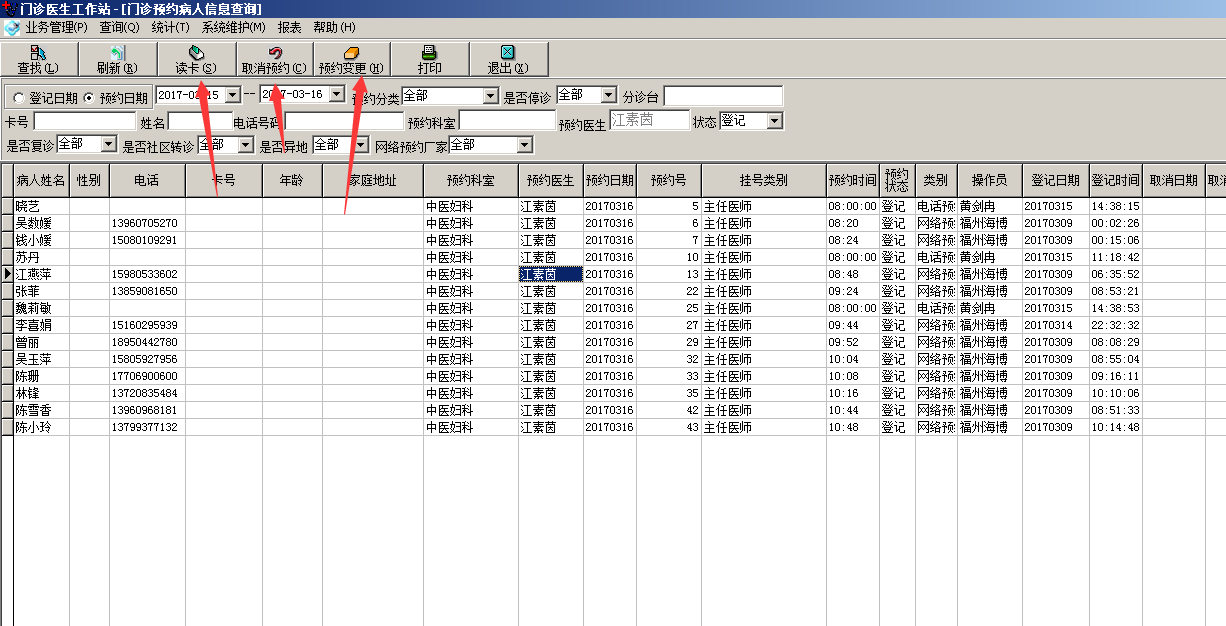Select patient row 魏莉敏
This screenshot has width=1226, height=626.
613,308
